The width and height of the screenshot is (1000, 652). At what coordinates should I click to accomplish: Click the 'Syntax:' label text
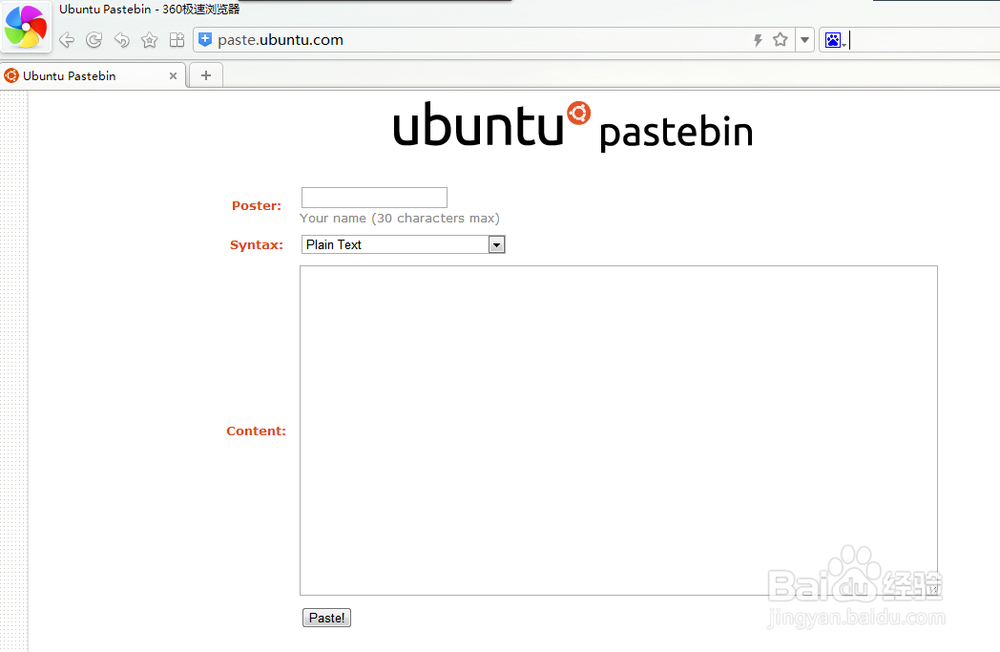(256, 245)
